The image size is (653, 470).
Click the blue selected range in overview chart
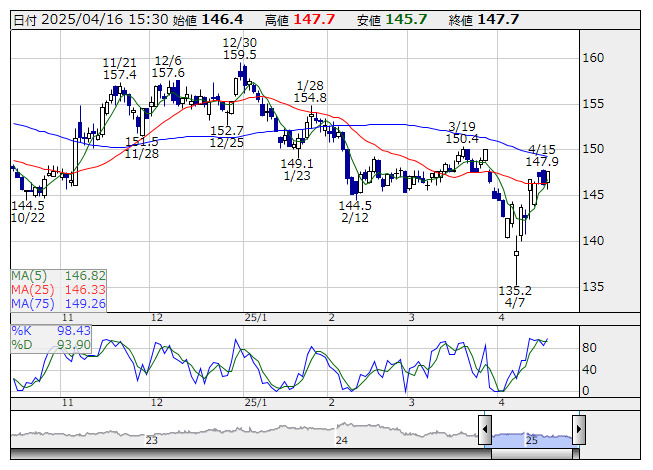(x=532, y=440)
